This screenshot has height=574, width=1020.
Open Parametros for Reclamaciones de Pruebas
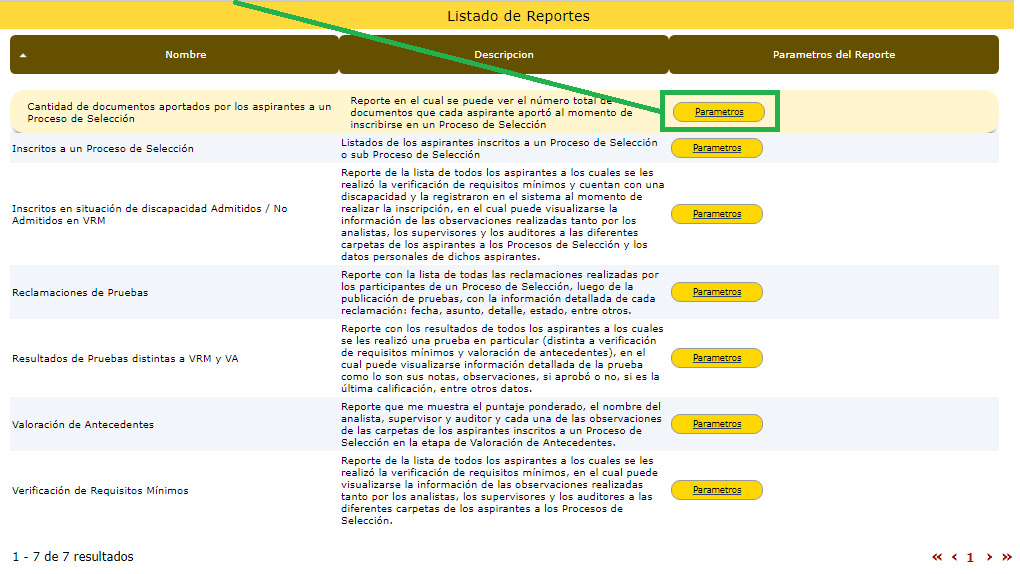pos(717,292)
